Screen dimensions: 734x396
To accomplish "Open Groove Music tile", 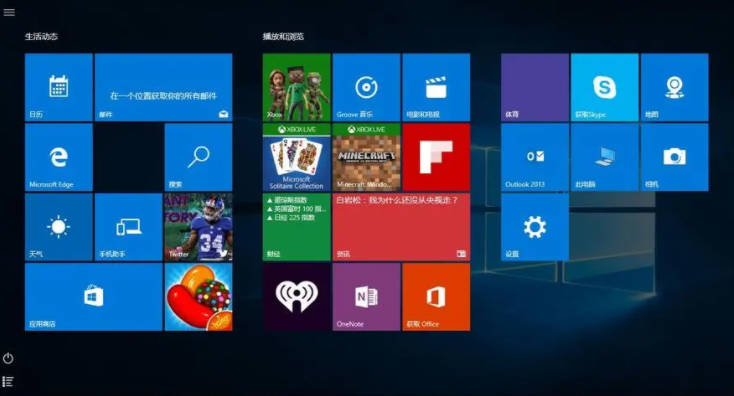I will point(367,87).
